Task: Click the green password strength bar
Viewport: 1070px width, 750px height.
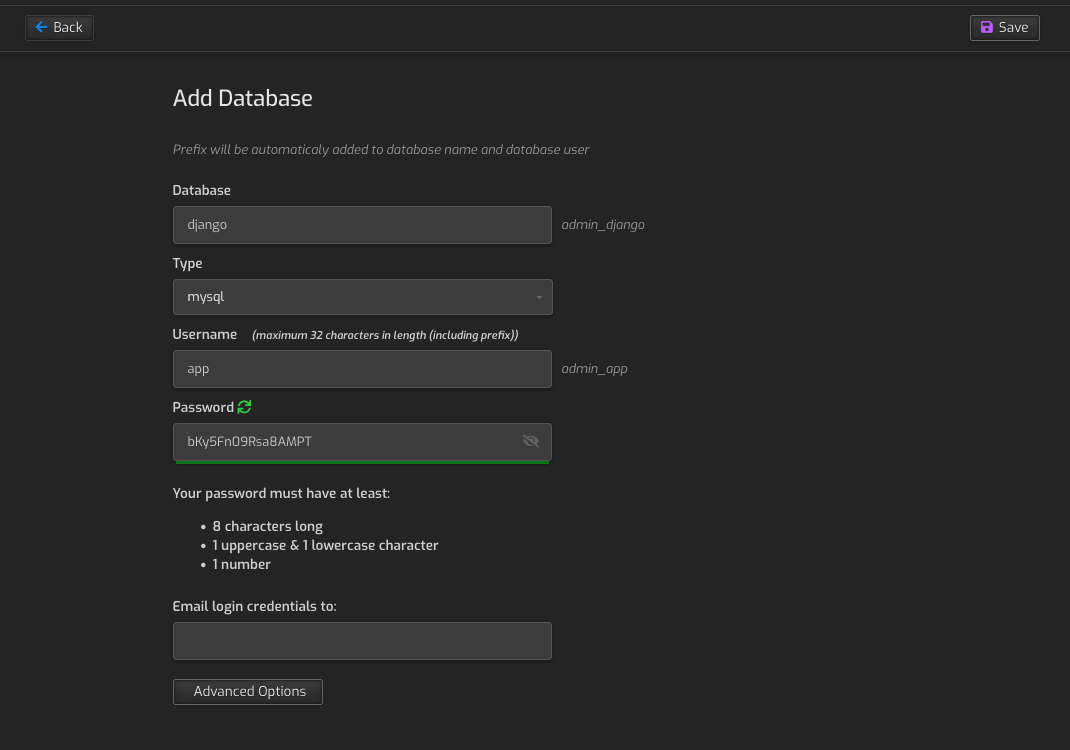Action: [x=362, y=462]
